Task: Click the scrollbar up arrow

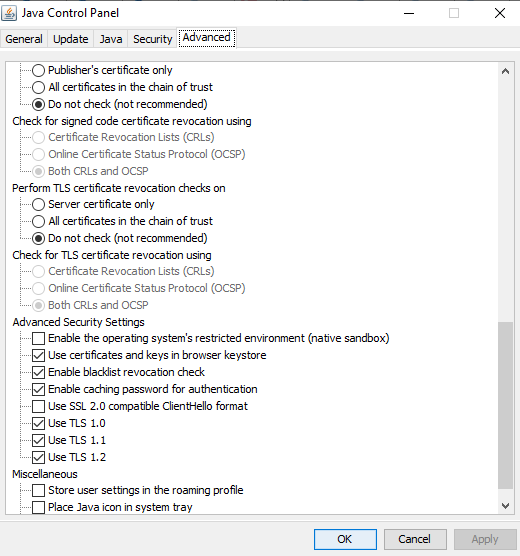Action: coord(505,71)
